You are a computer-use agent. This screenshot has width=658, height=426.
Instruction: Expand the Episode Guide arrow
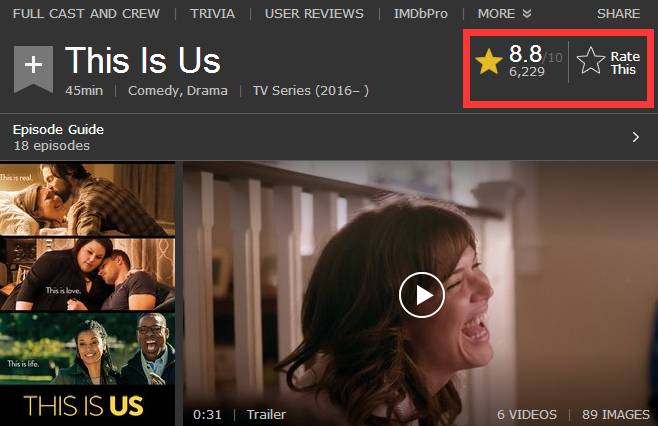pos(636,137)
